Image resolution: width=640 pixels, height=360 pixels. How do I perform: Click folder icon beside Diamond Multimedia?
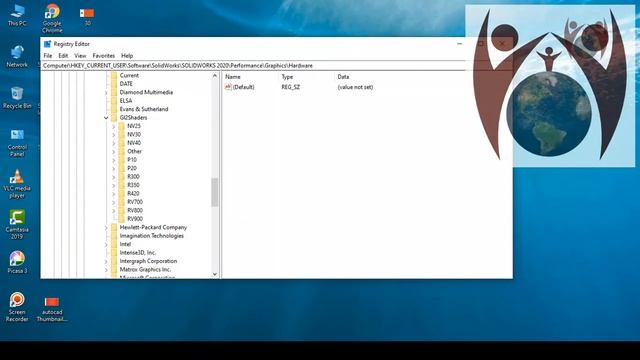click(x=114, y=92)
